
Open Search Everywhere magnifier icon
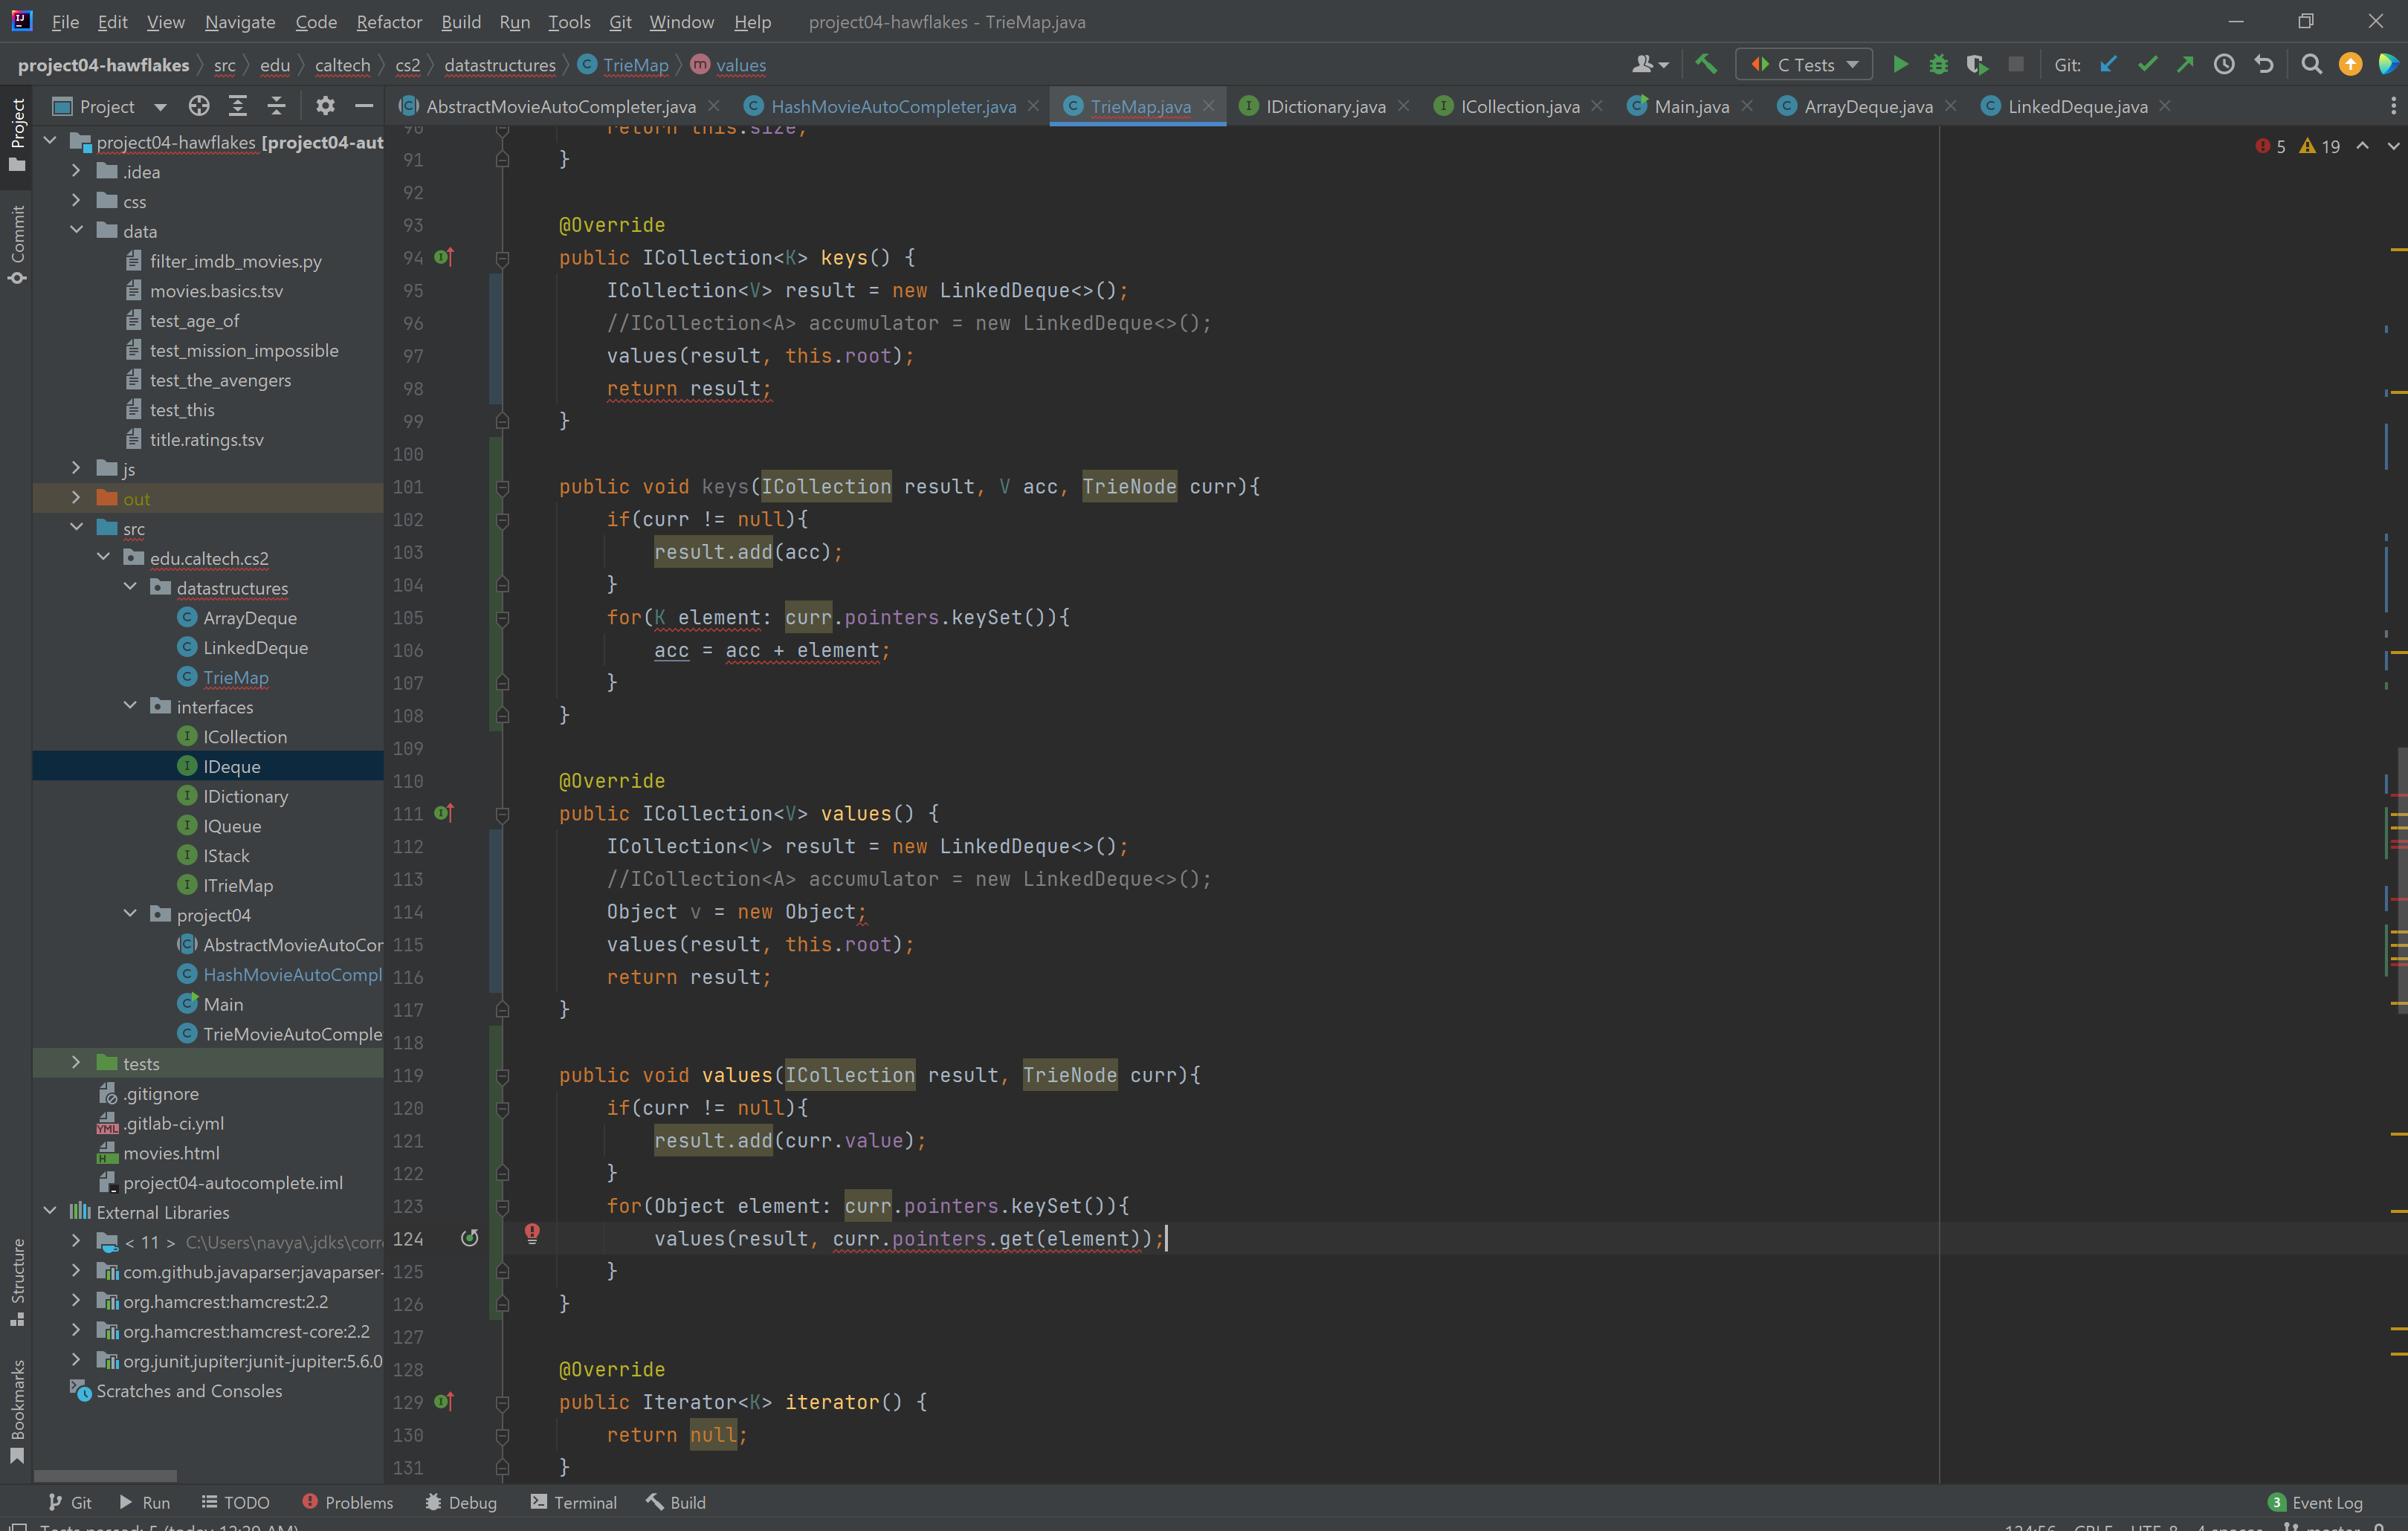point(2311,65)
